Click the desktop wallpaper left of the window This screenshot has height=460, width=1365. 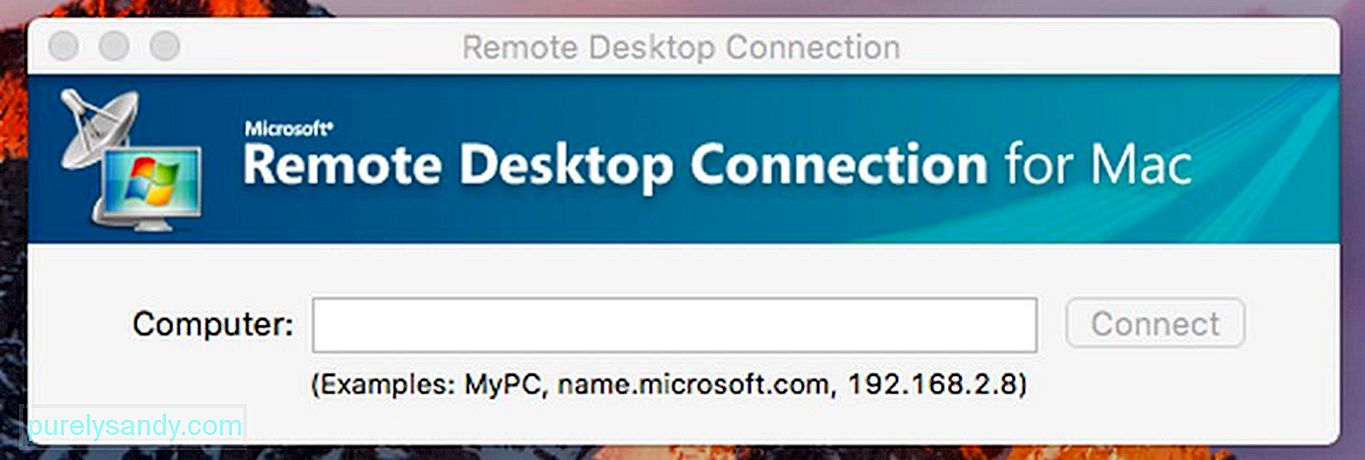[x=12, y=250]
